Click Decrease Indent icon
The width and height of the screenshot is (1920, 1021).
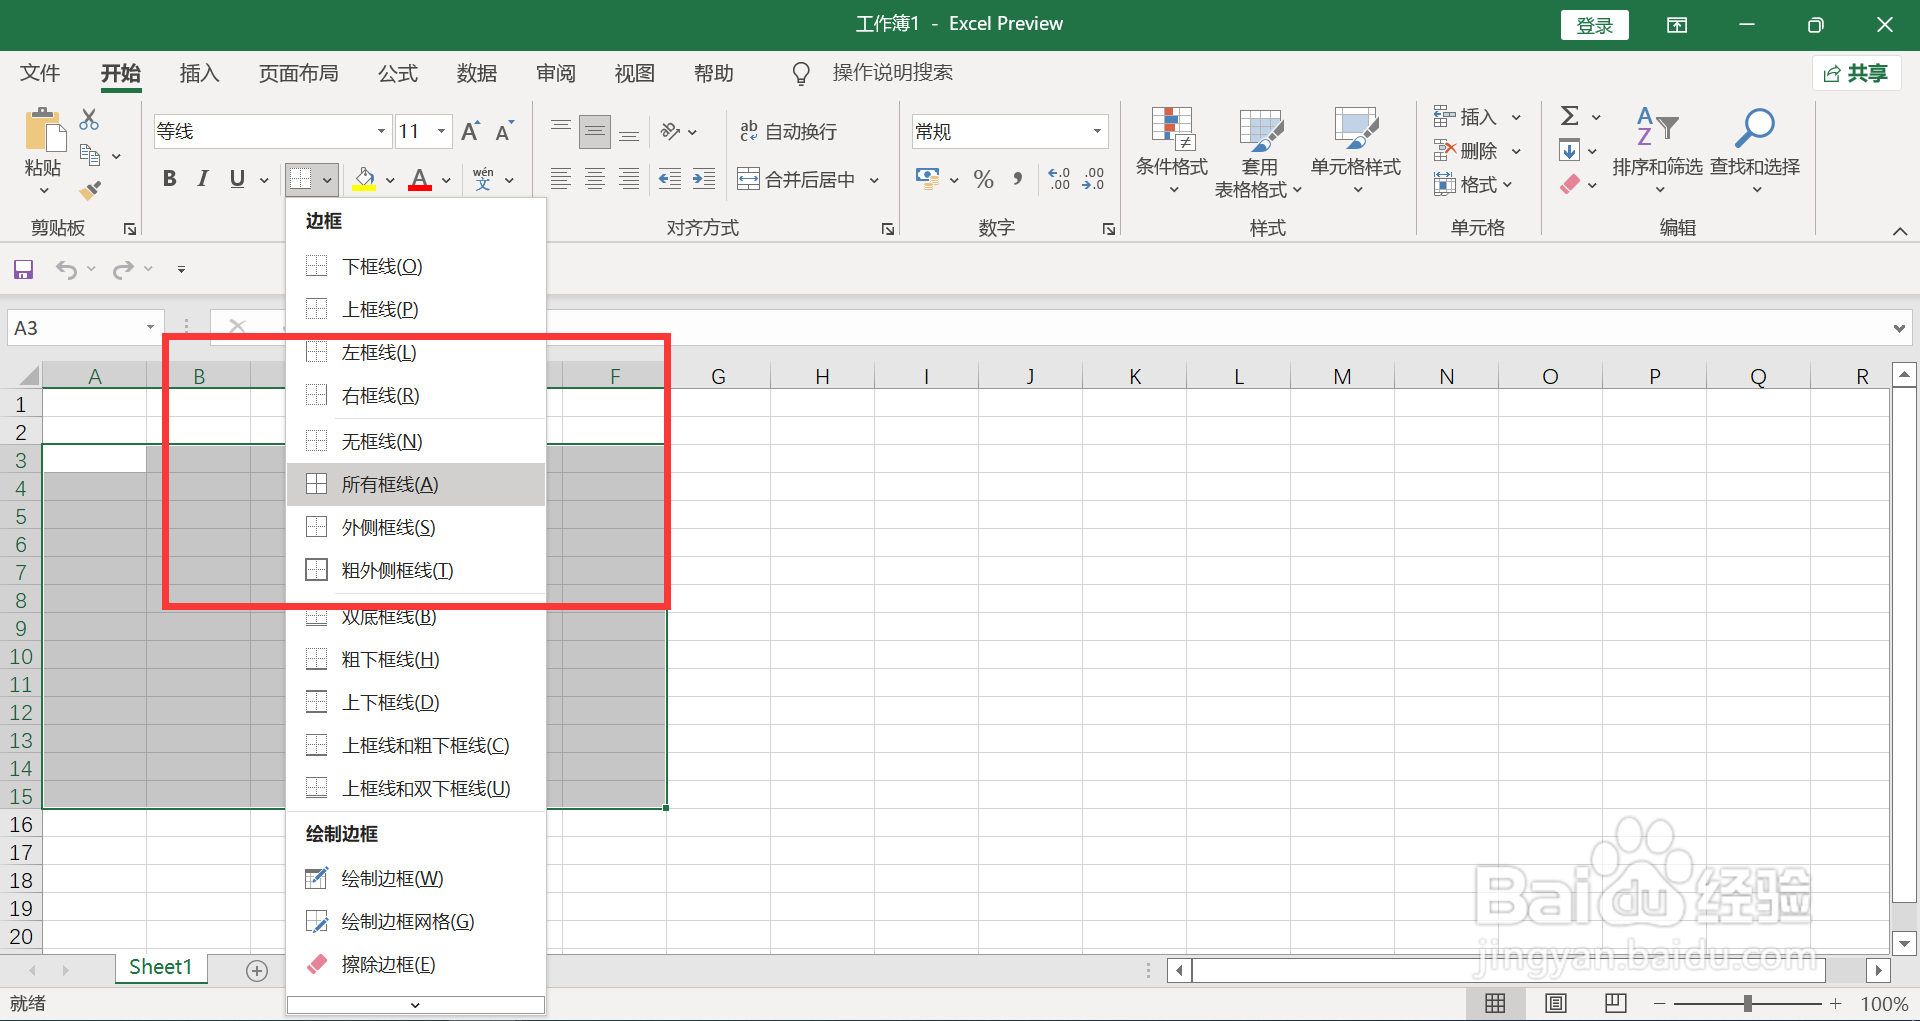click(669, 179)
